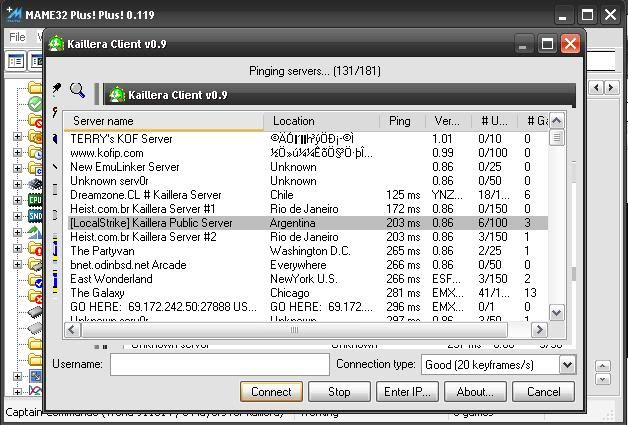The width and height of the screenshot is (628, 425).
Task: Open the File menu in MAME32
Action: click(x=17, y=37)
